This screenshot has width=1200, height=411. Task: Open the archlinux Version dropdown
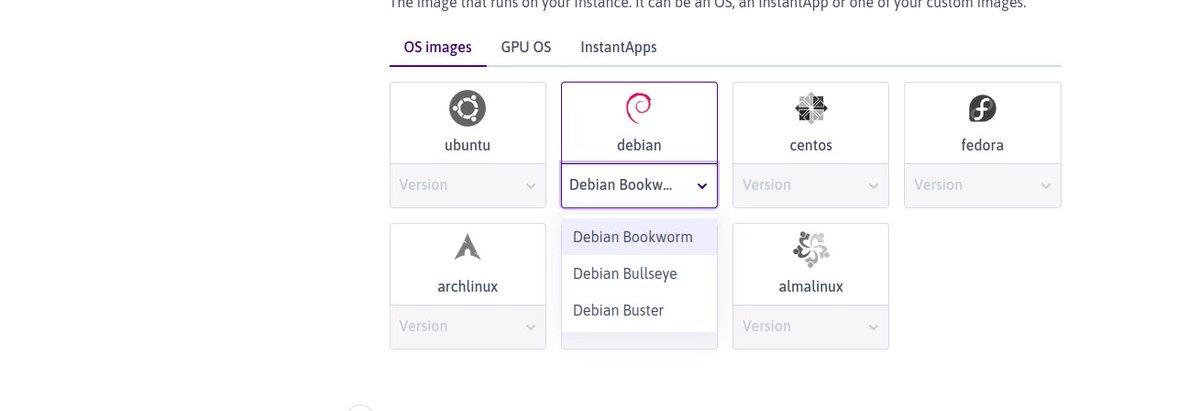[468, 326]
